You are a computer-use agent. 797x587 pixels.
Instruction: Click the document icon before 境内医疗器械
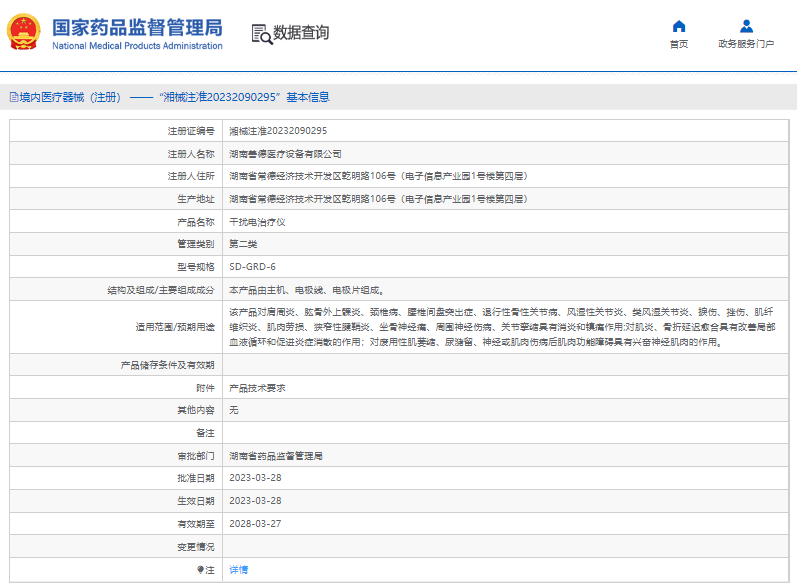tap(13, 98)
